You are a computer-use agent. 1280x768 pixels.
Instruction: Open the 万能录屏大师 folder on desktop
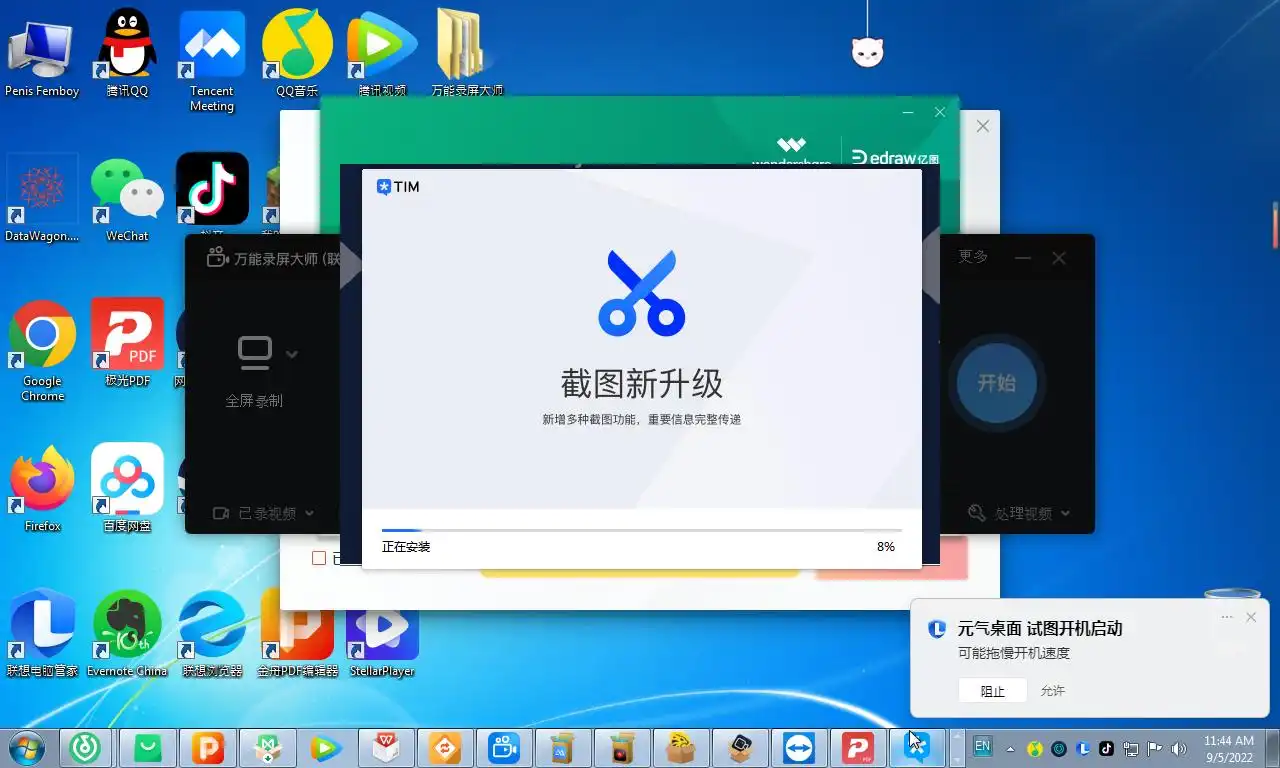467,52
